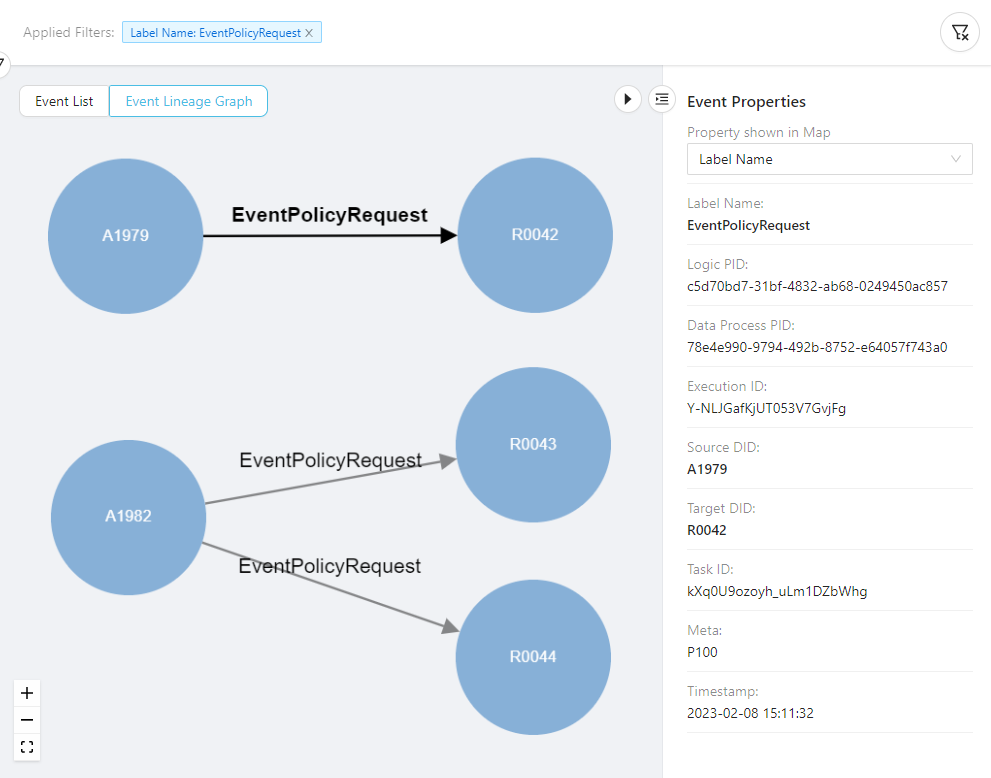Viewport: 991px width, 778px height.
Task: Click the R0043 graph node
Action: (533, 444)
